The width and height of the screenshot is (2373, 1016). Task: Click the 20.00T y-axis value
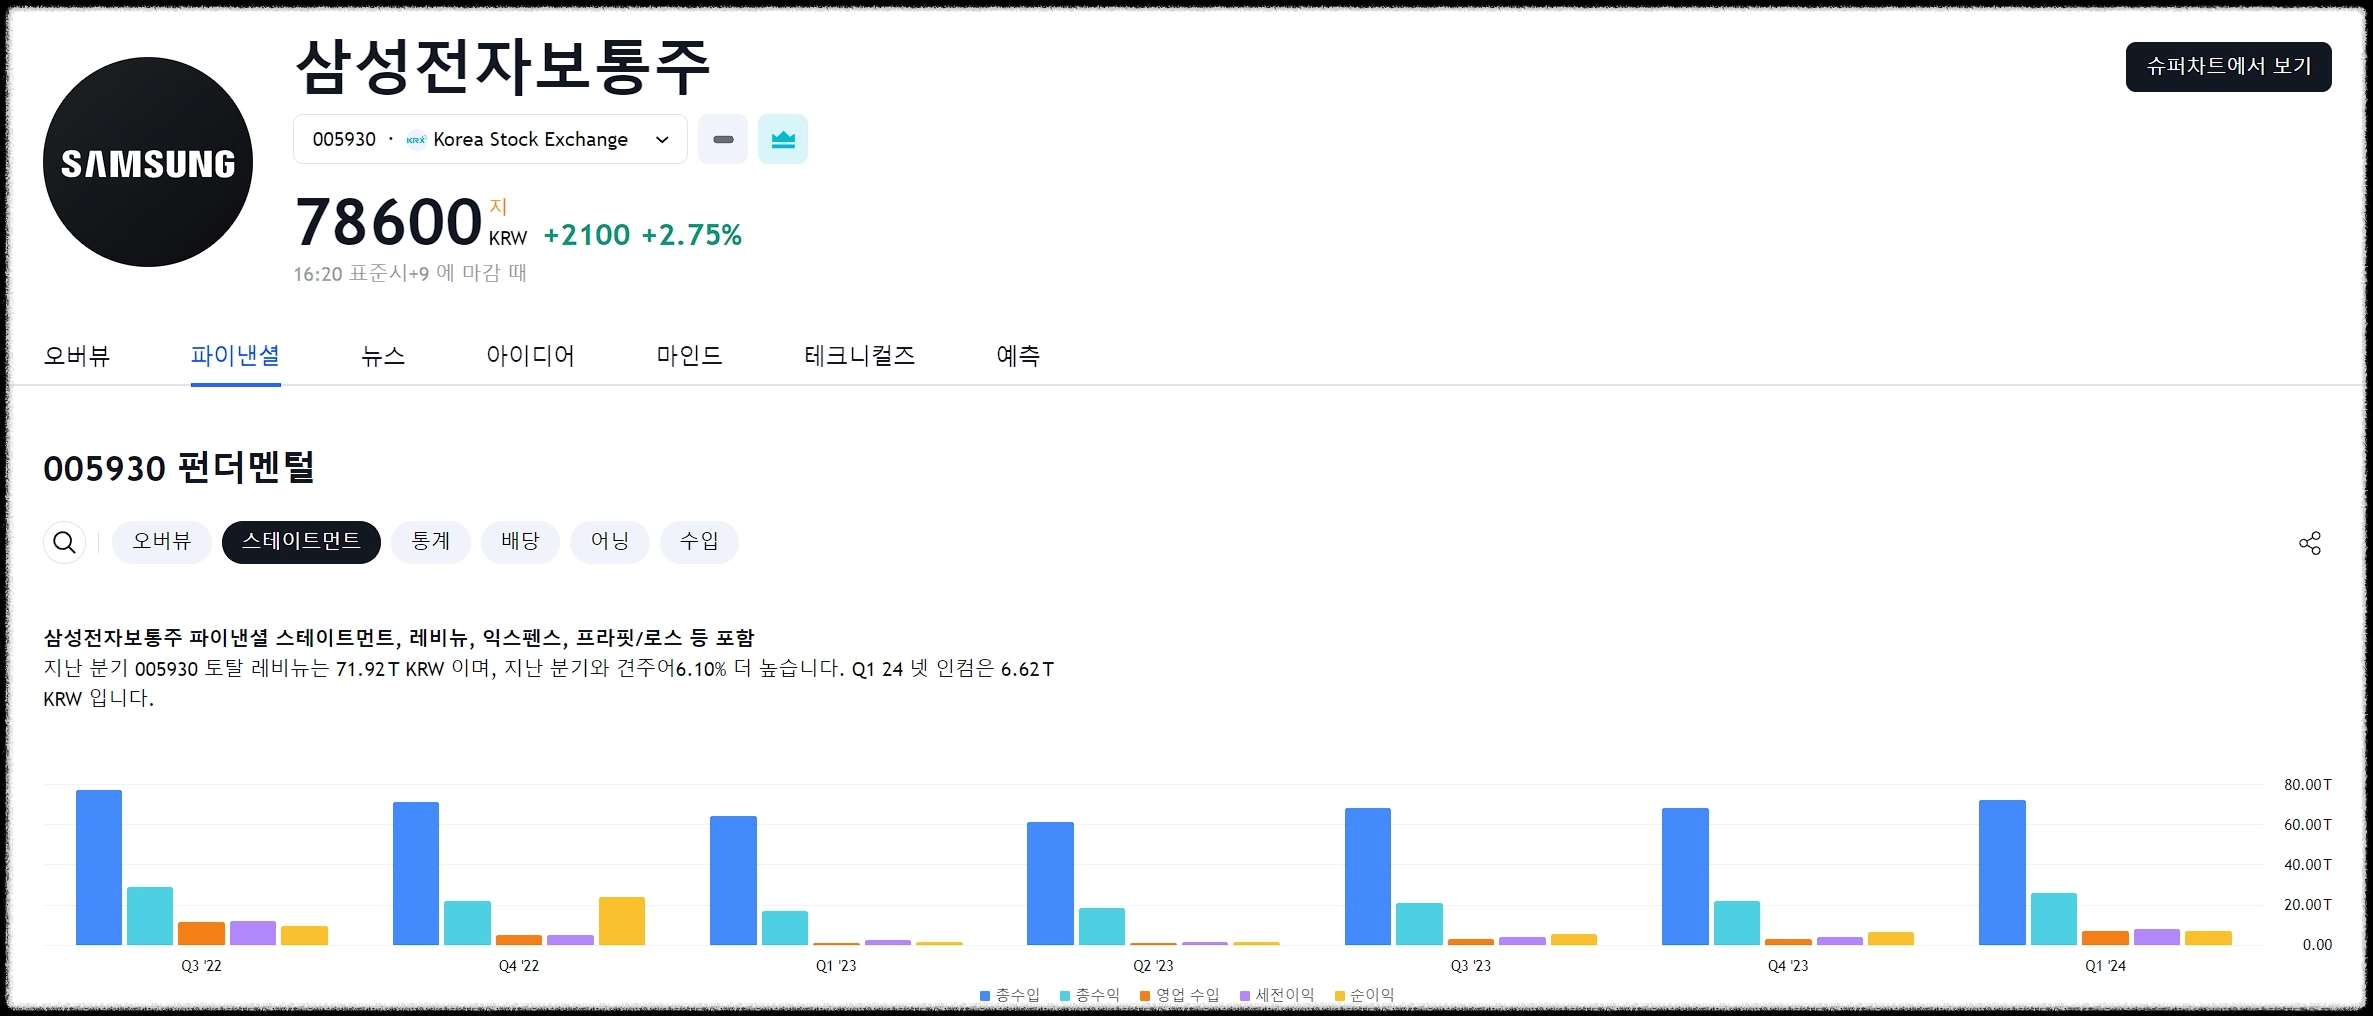coord(2307,905)
